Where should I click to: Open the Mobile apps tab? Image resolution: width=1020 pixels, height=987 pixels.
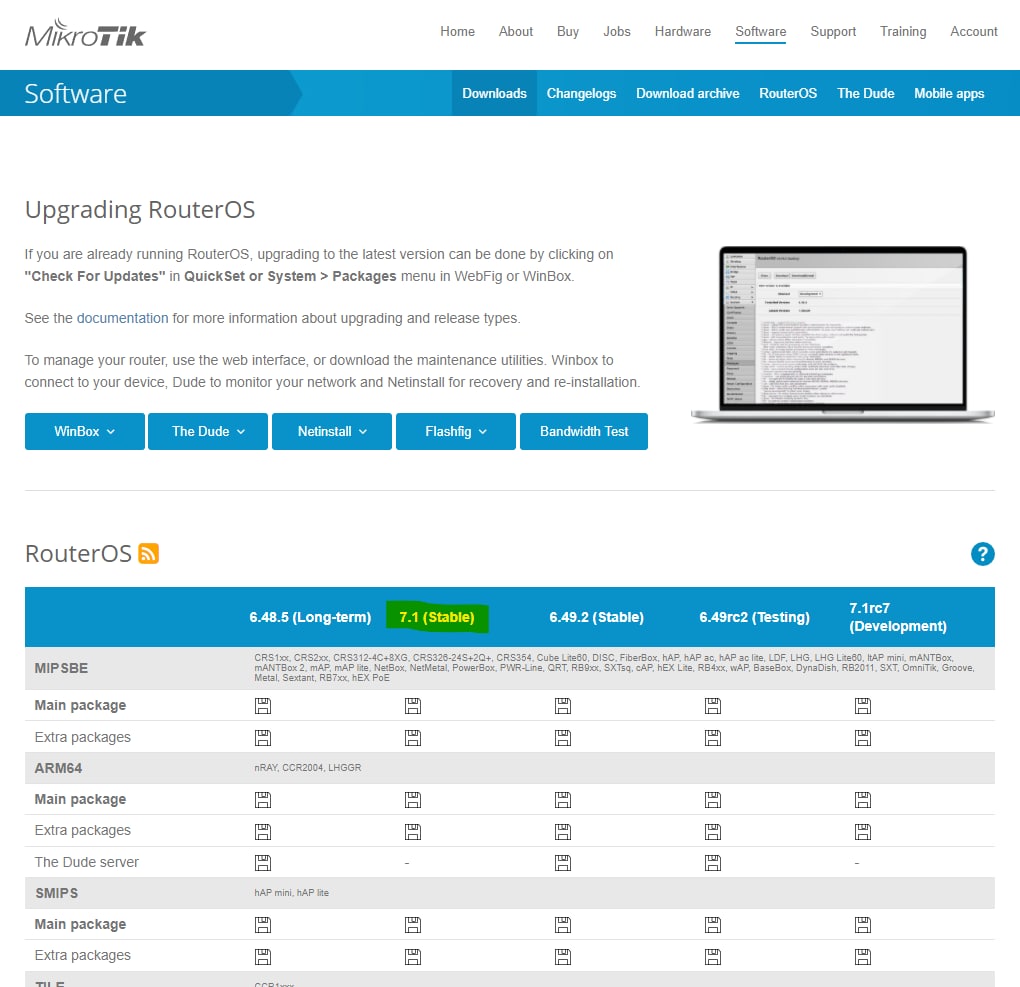(949, 93)
